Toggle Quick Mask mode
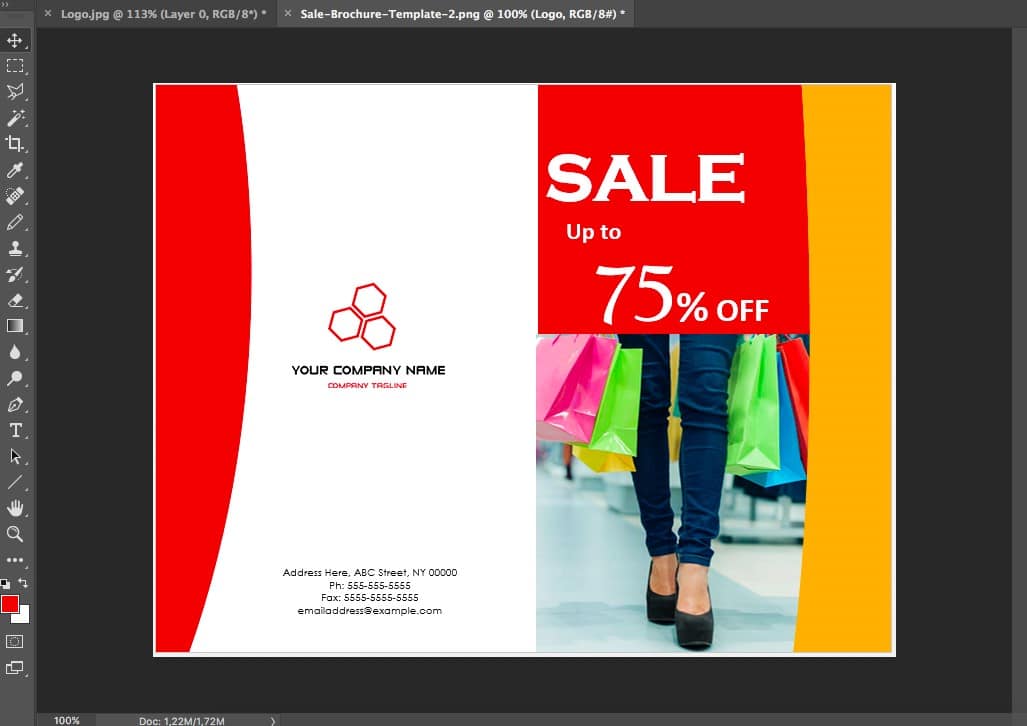The image size is (1027, 726). [15, 641]
